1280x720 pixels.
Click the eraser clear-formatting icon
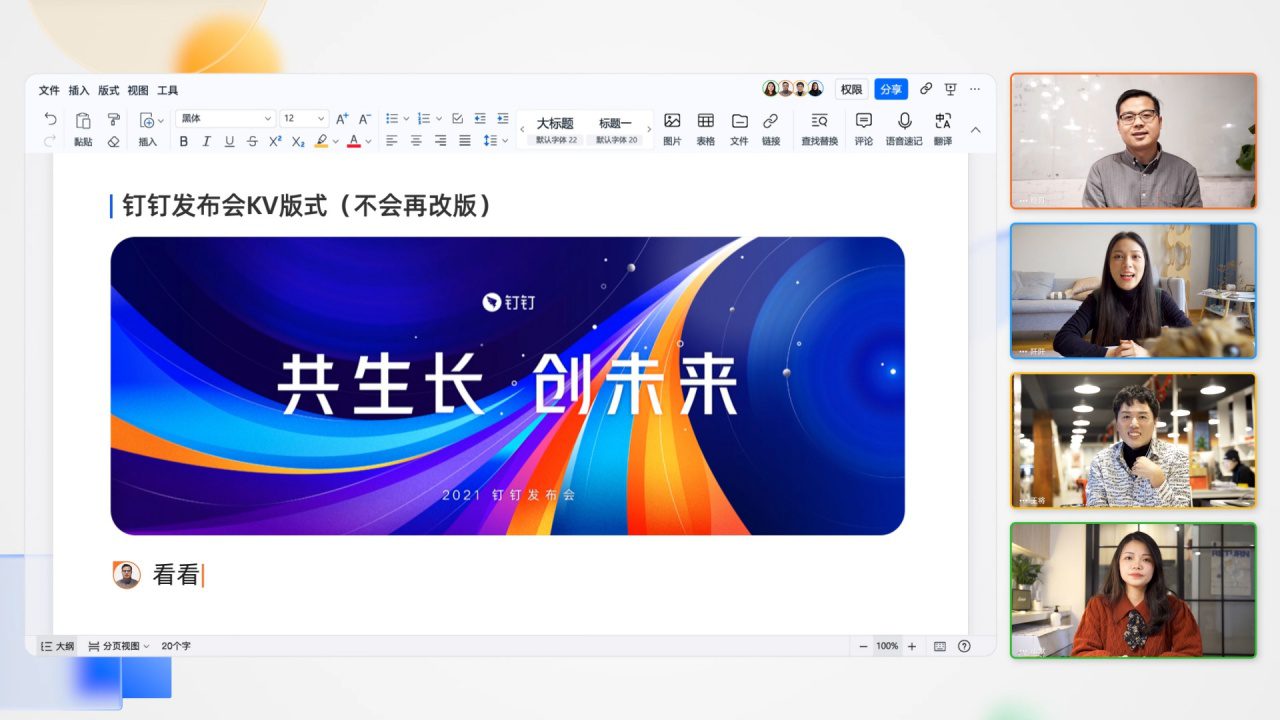pos(113,142)
